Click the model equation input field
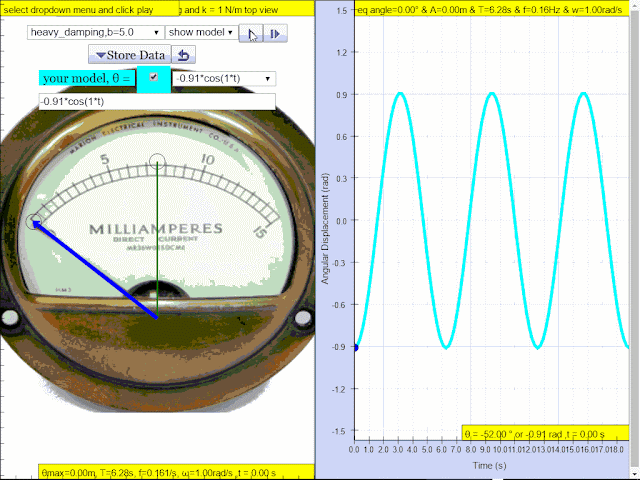The width and height of the screenshot is (640, 480). [x=157, y=101]
